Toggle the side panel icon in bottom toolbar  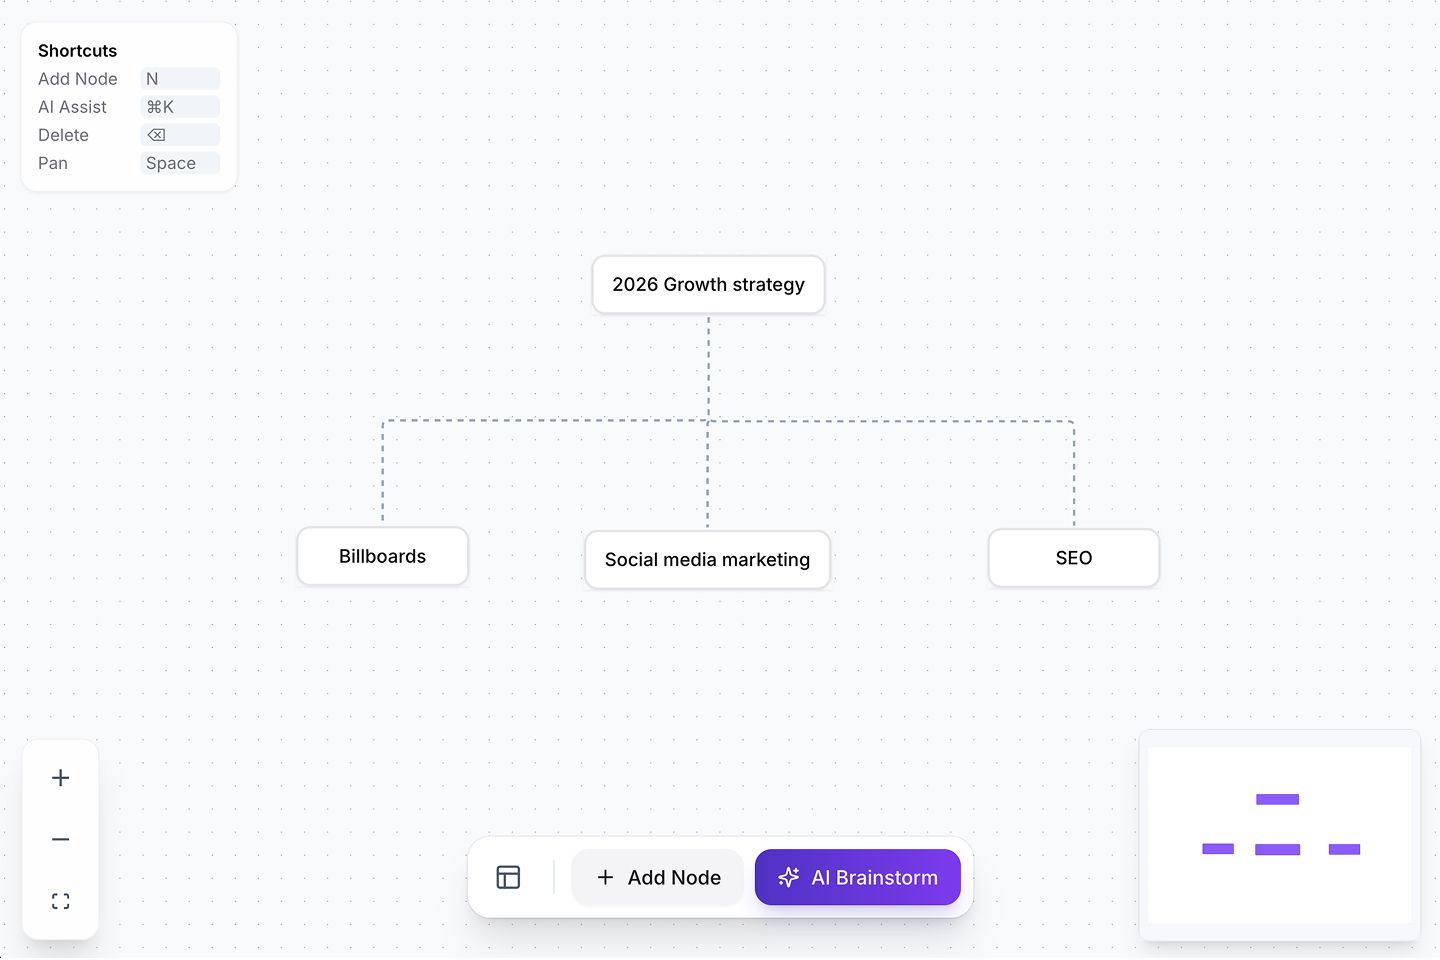[x=508, y=877]
